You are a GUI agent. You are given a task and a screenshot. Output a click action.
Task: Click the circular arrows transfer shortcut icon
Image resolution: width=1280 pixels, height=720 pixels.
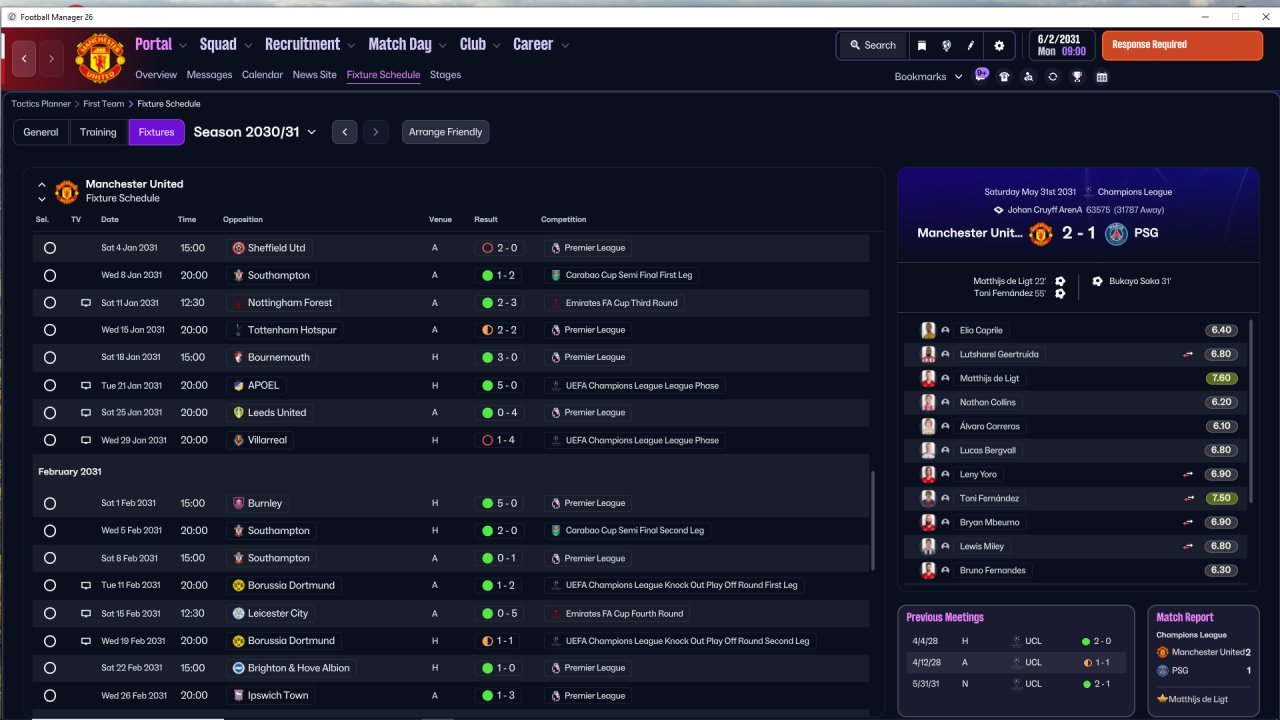[x=1053, y=77]
